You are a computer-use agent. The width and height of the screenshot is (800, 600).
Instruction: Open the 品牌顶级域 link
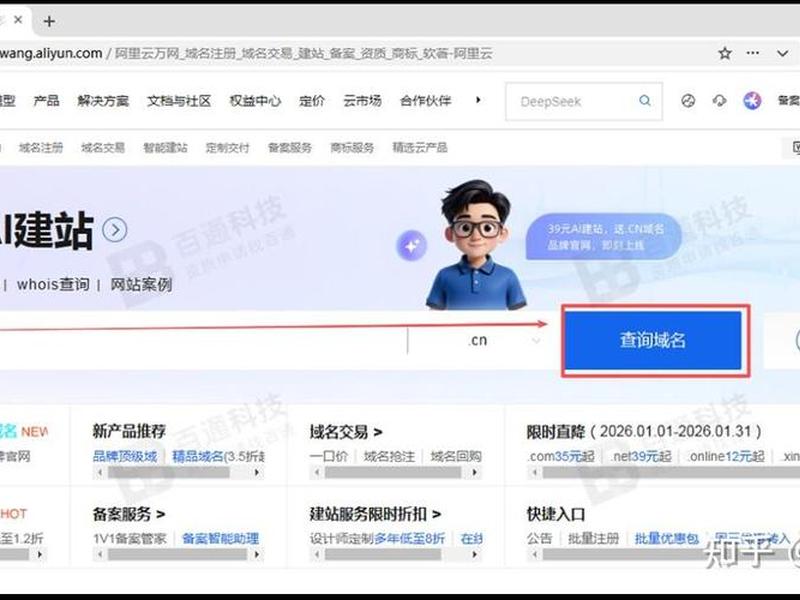125,456
